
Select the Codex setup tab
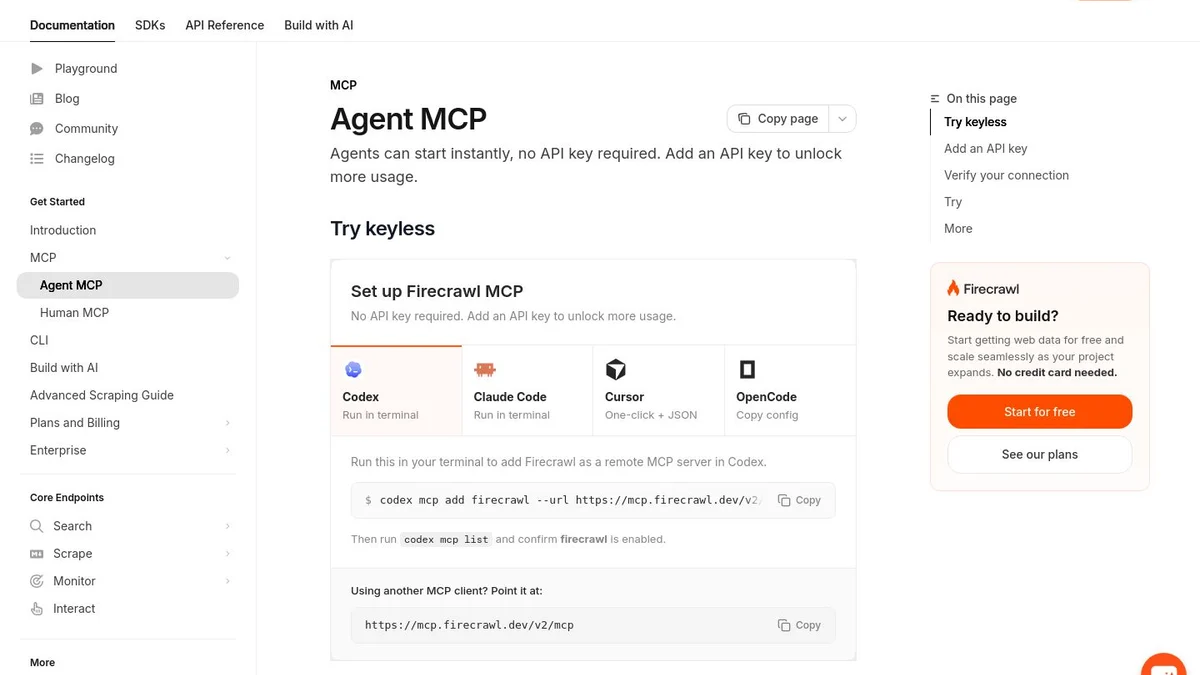[396, 390]
